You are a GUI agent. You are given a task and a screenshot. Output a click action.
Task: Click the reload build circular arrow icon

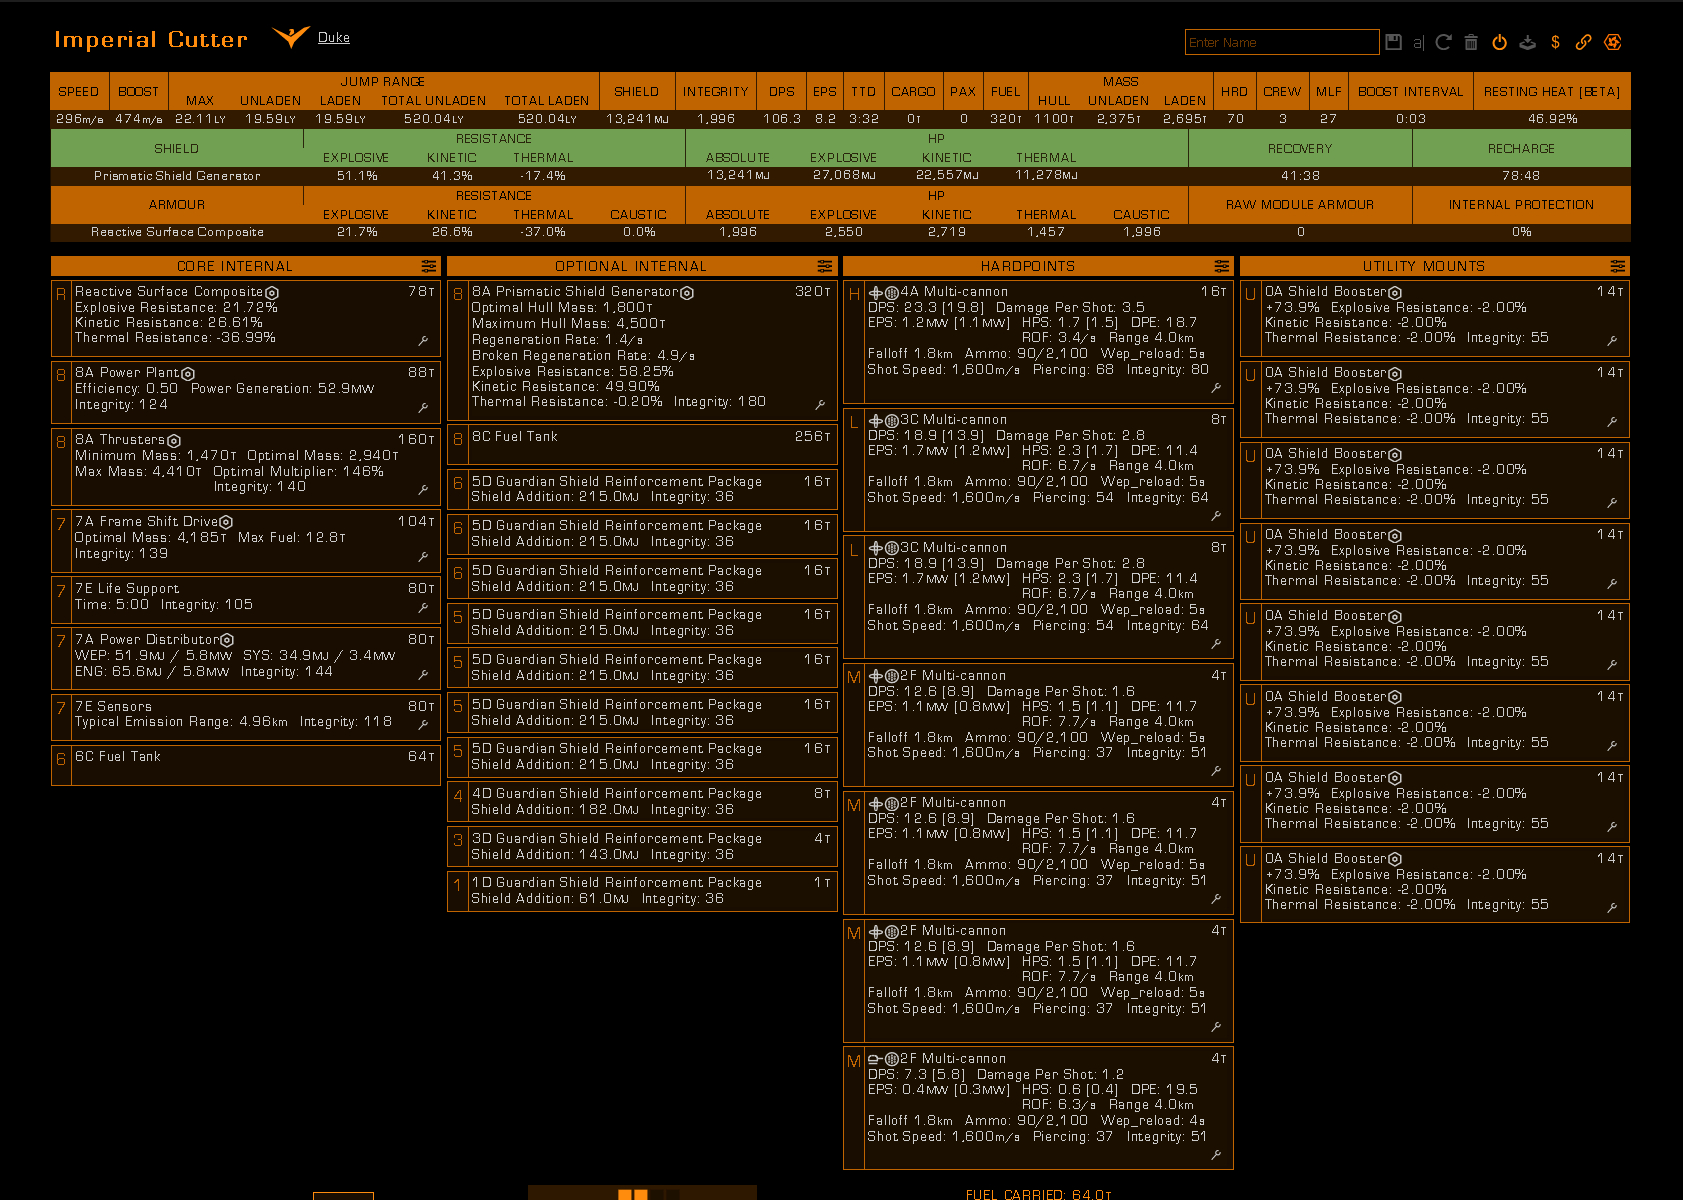click(1443, 42)
